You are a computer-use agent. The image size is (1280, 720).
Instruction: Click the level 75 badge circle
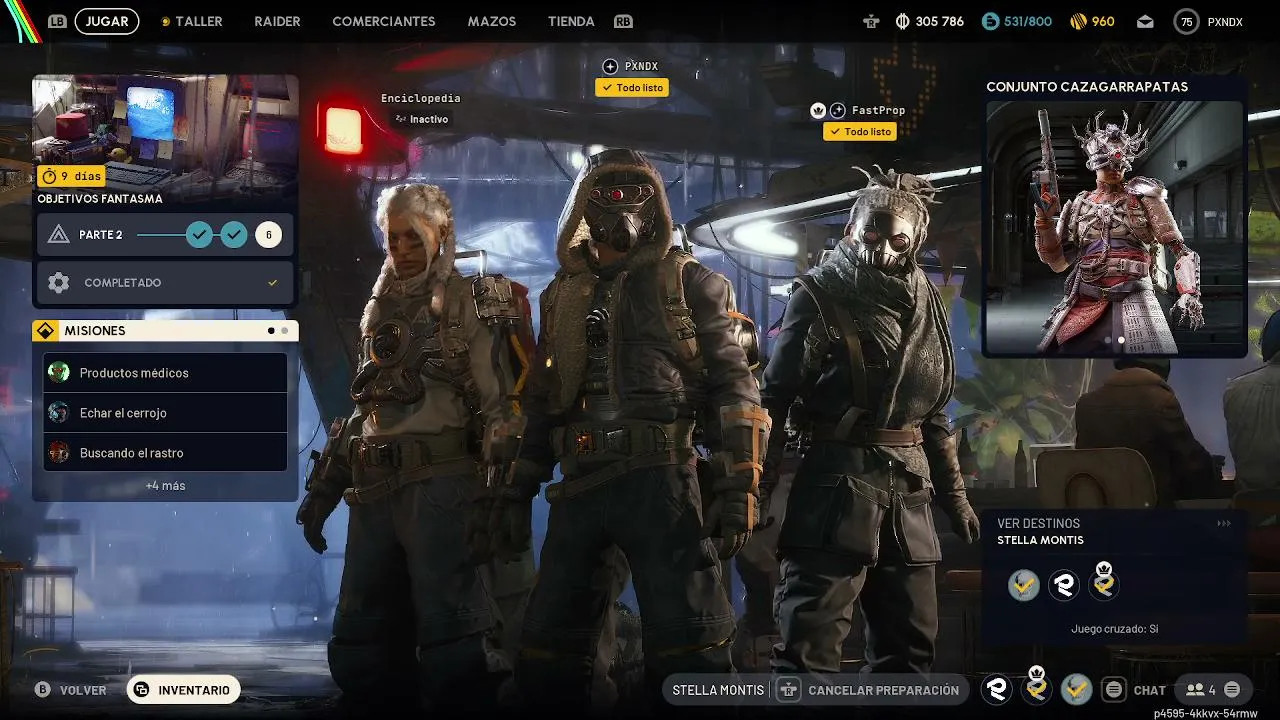(x=1186, y=21)
